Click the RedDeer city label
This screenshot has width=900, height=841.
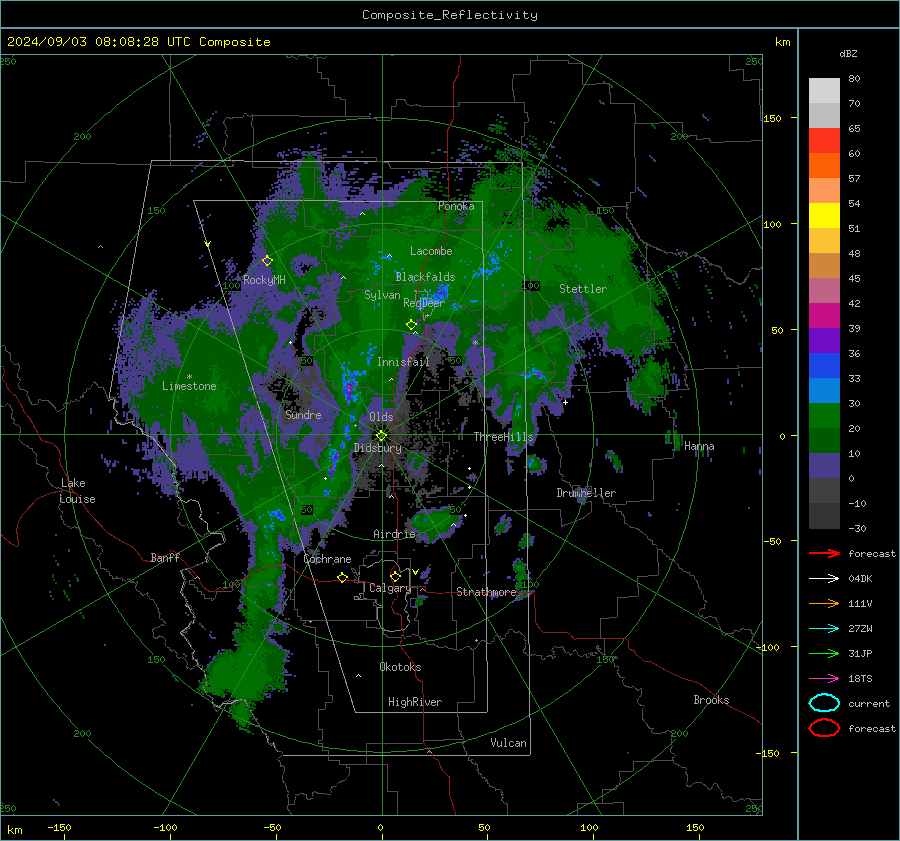tap(424, 303)
